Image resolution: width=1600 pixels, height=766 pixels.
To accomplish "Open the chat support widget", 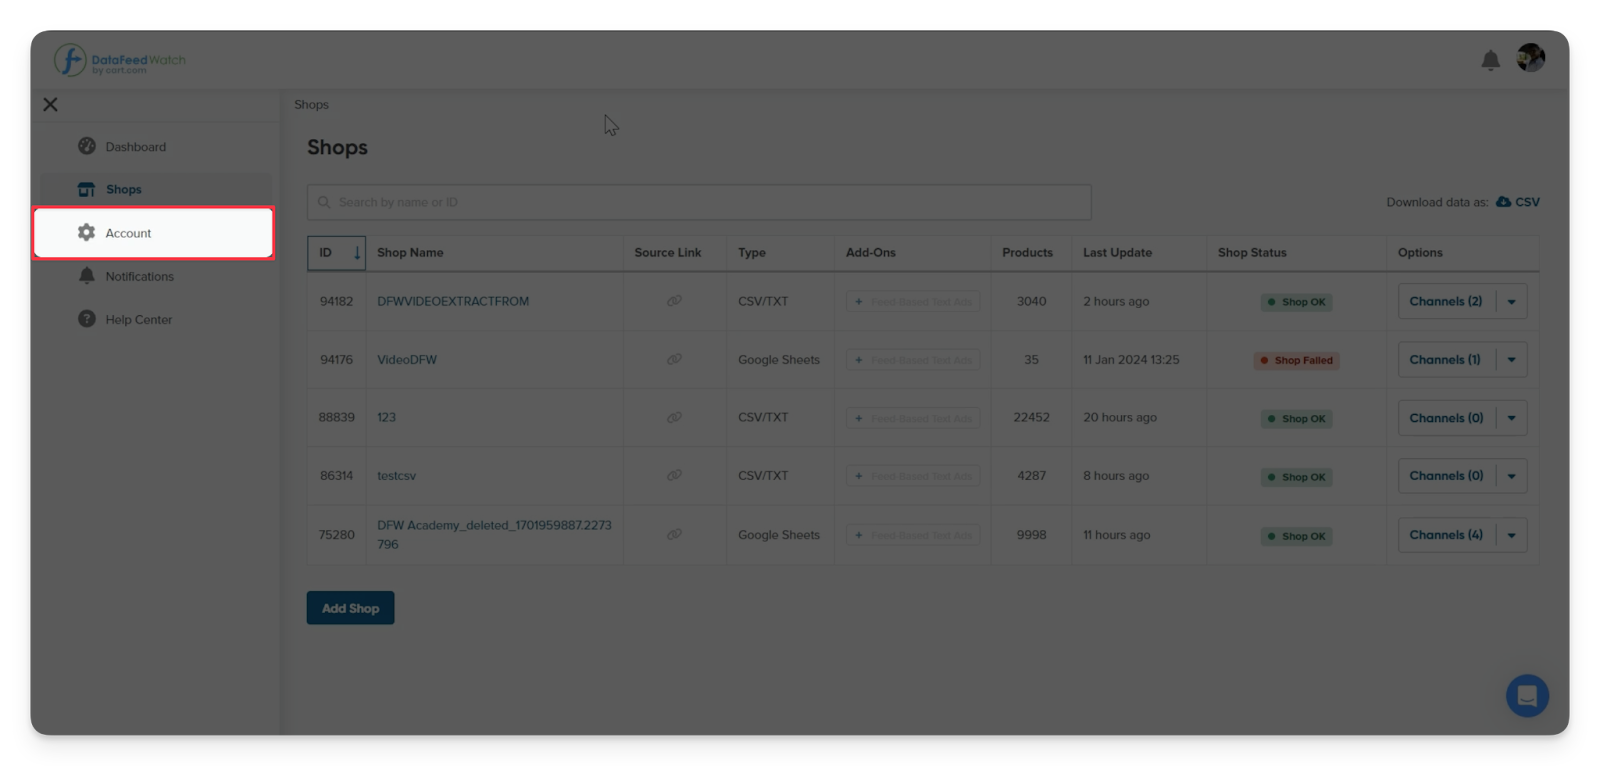I will click(x=1527, y=696).
